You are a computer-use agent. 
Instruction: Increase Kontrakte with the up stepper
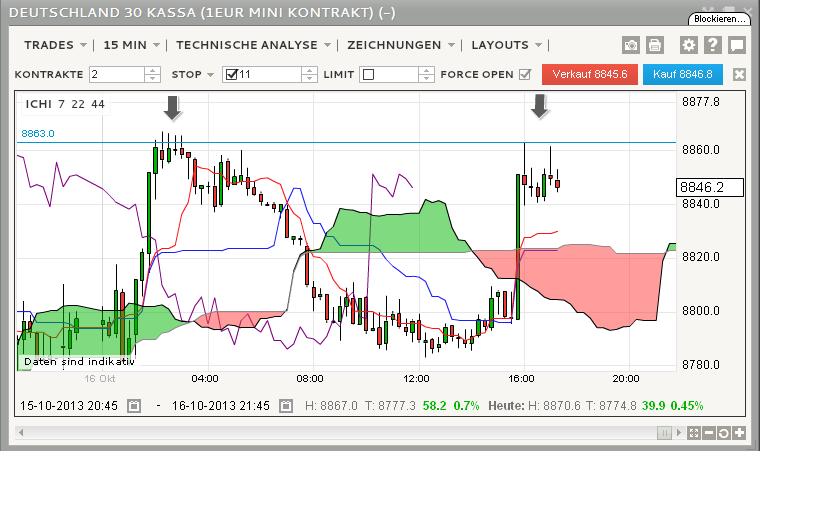[x=153, y=71]
